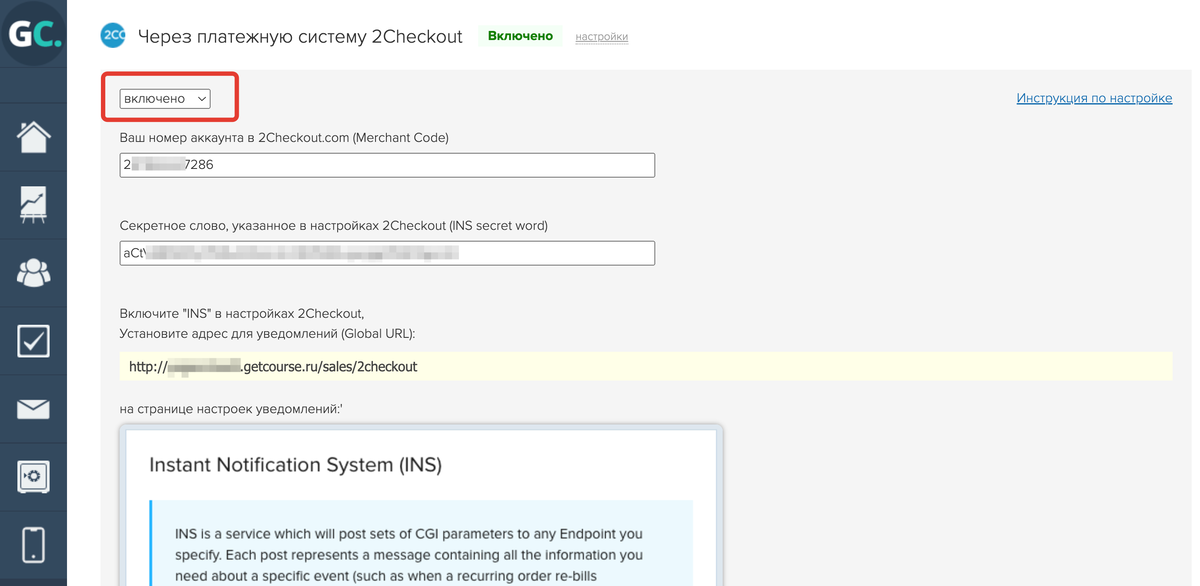Screen dimensions: 1200x586
Task: Open 'Инструкция по настройке' link
Action: point(1094,98)
